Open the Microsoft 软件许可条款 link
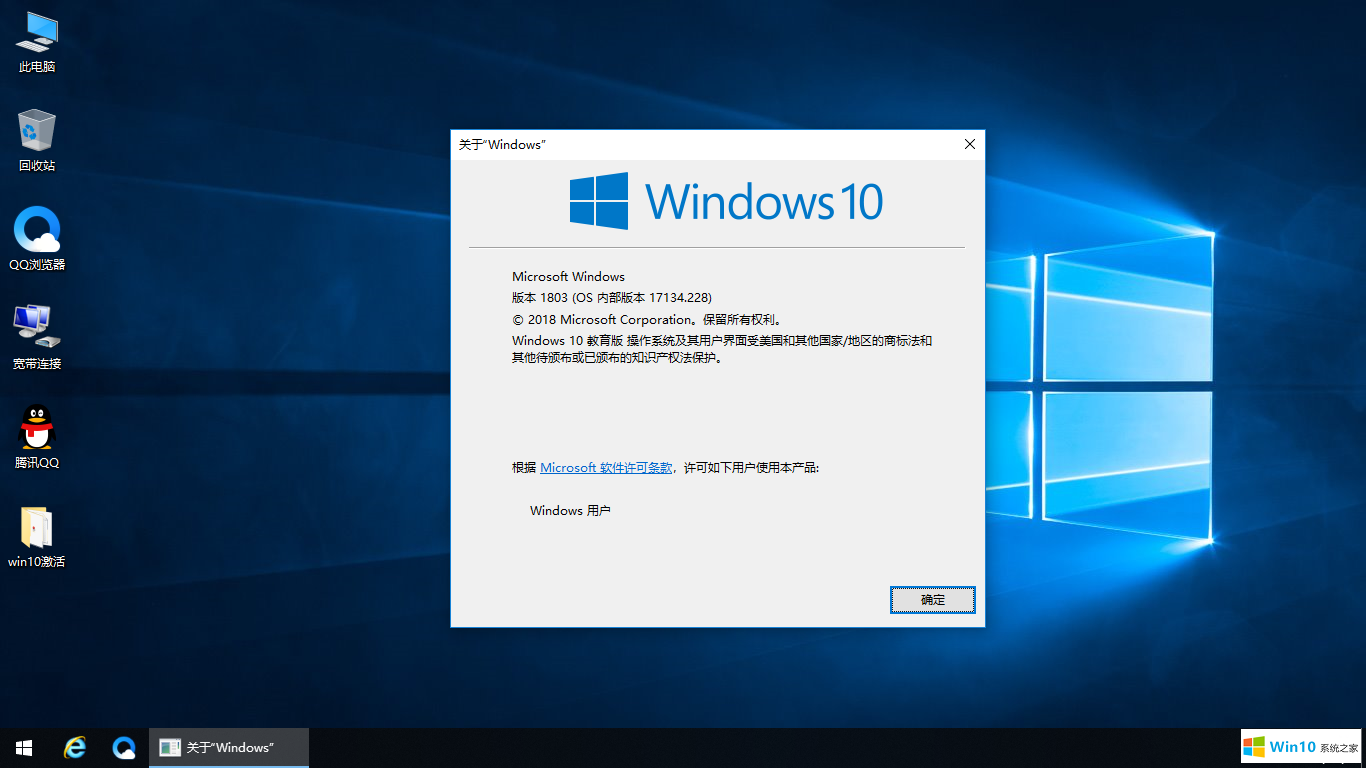Image resolution: width=1366 pixels, height=768 pixels. (x=606, y=467)
